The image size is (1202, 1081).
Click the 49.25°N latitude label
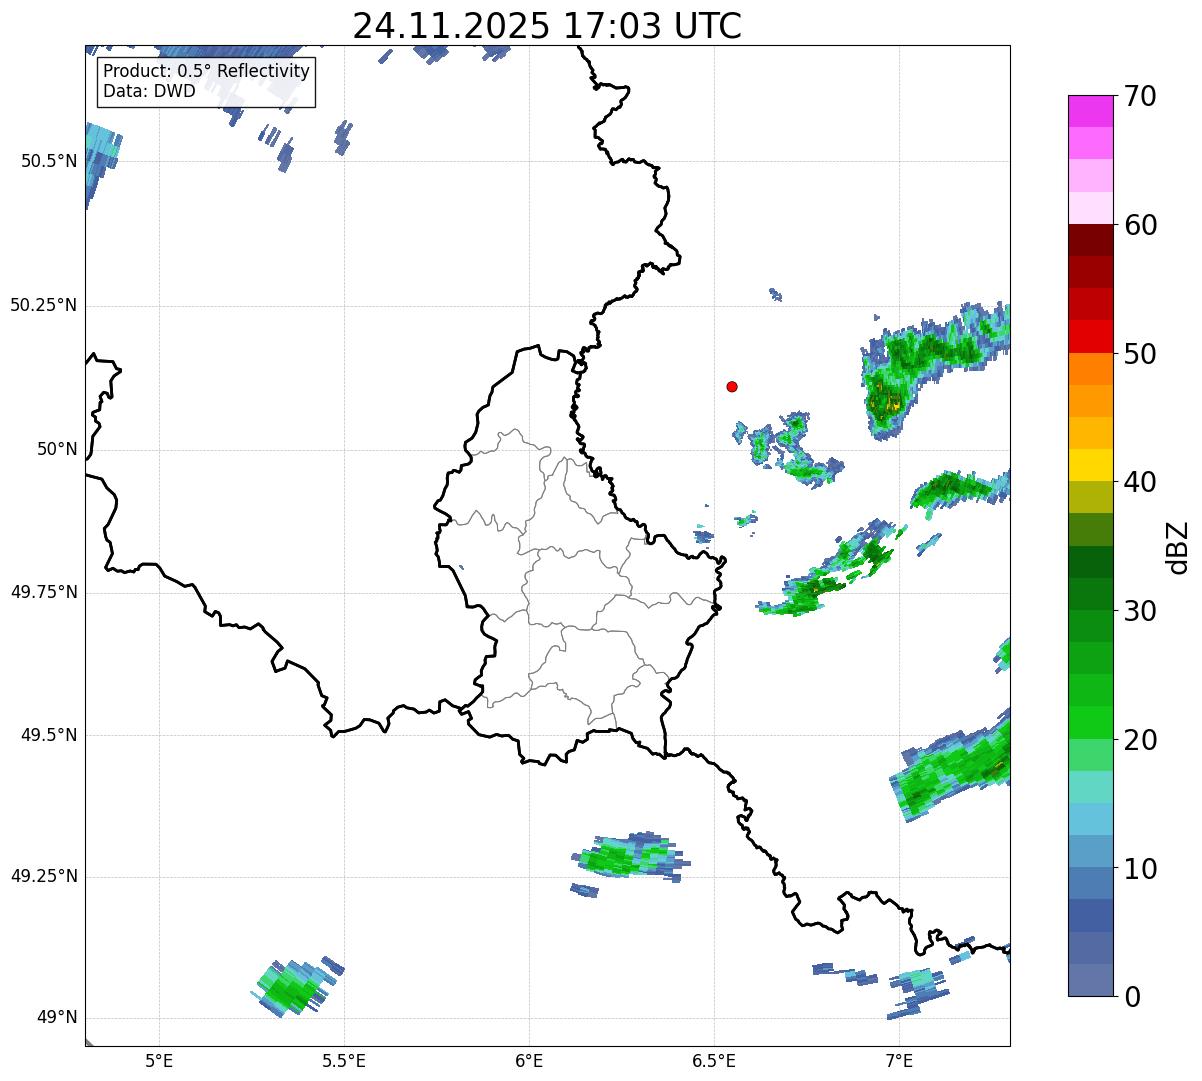coord(44,877)
